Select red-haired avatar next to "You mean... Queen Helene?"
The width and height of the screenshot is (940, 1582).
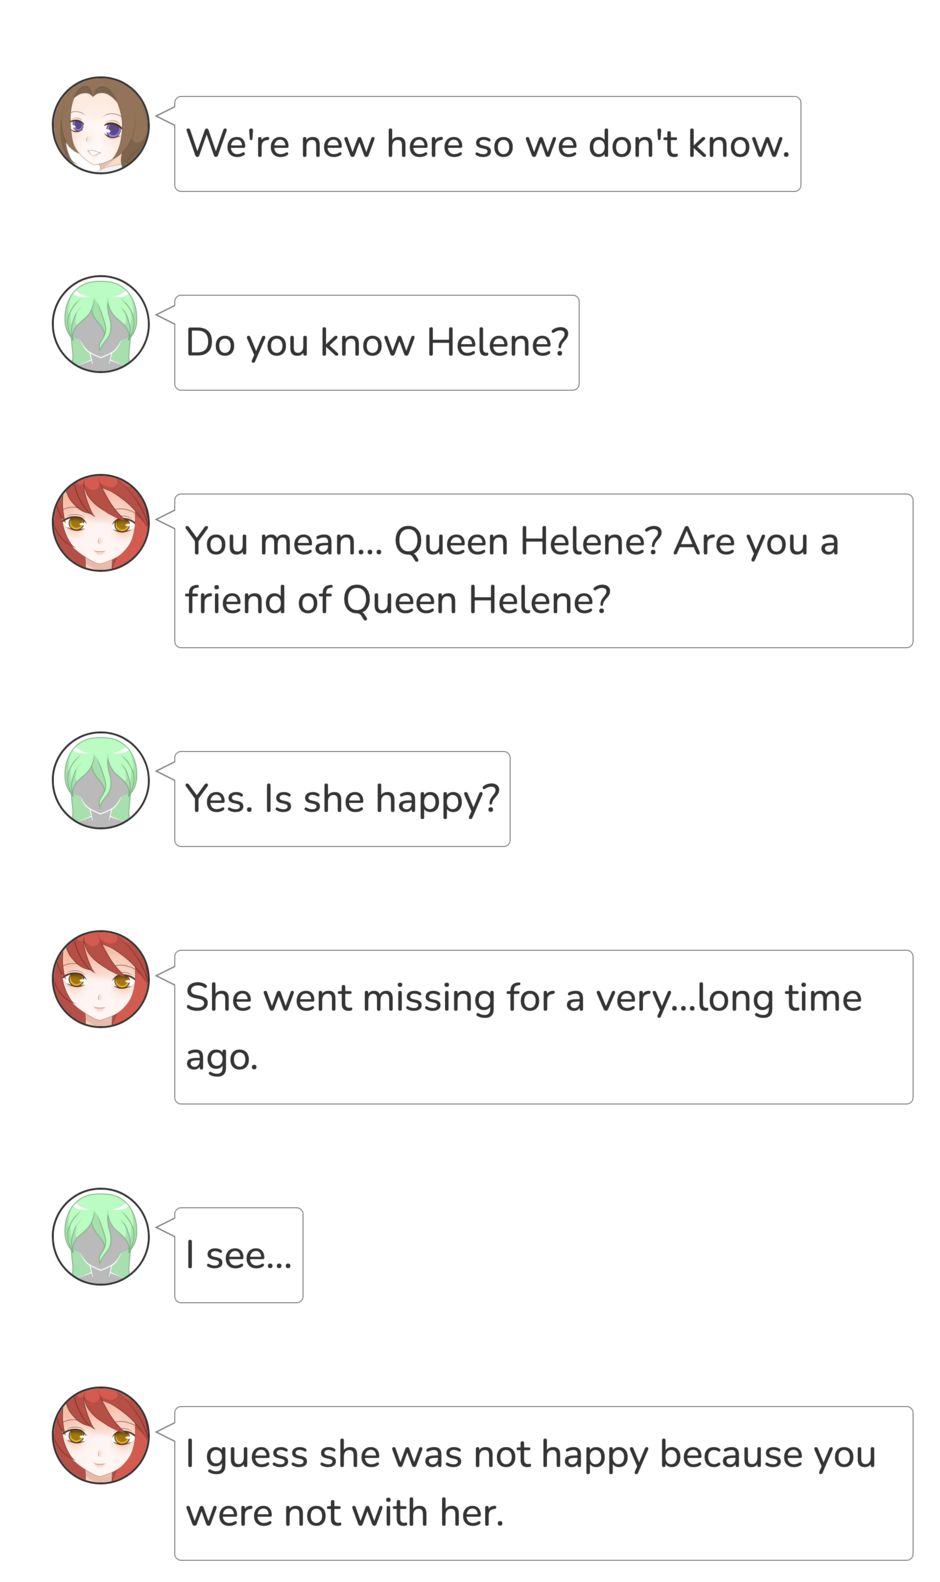101,523
